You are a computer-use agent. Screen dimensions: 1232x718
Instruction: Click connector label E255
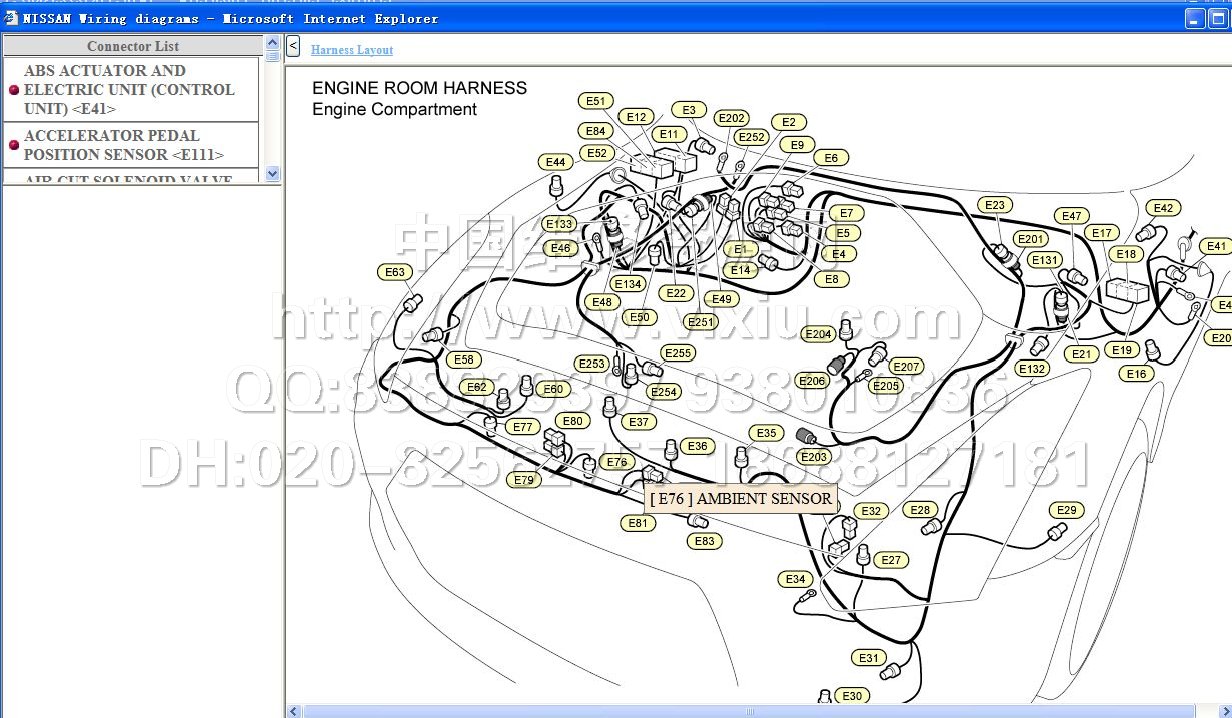point(678,353)
